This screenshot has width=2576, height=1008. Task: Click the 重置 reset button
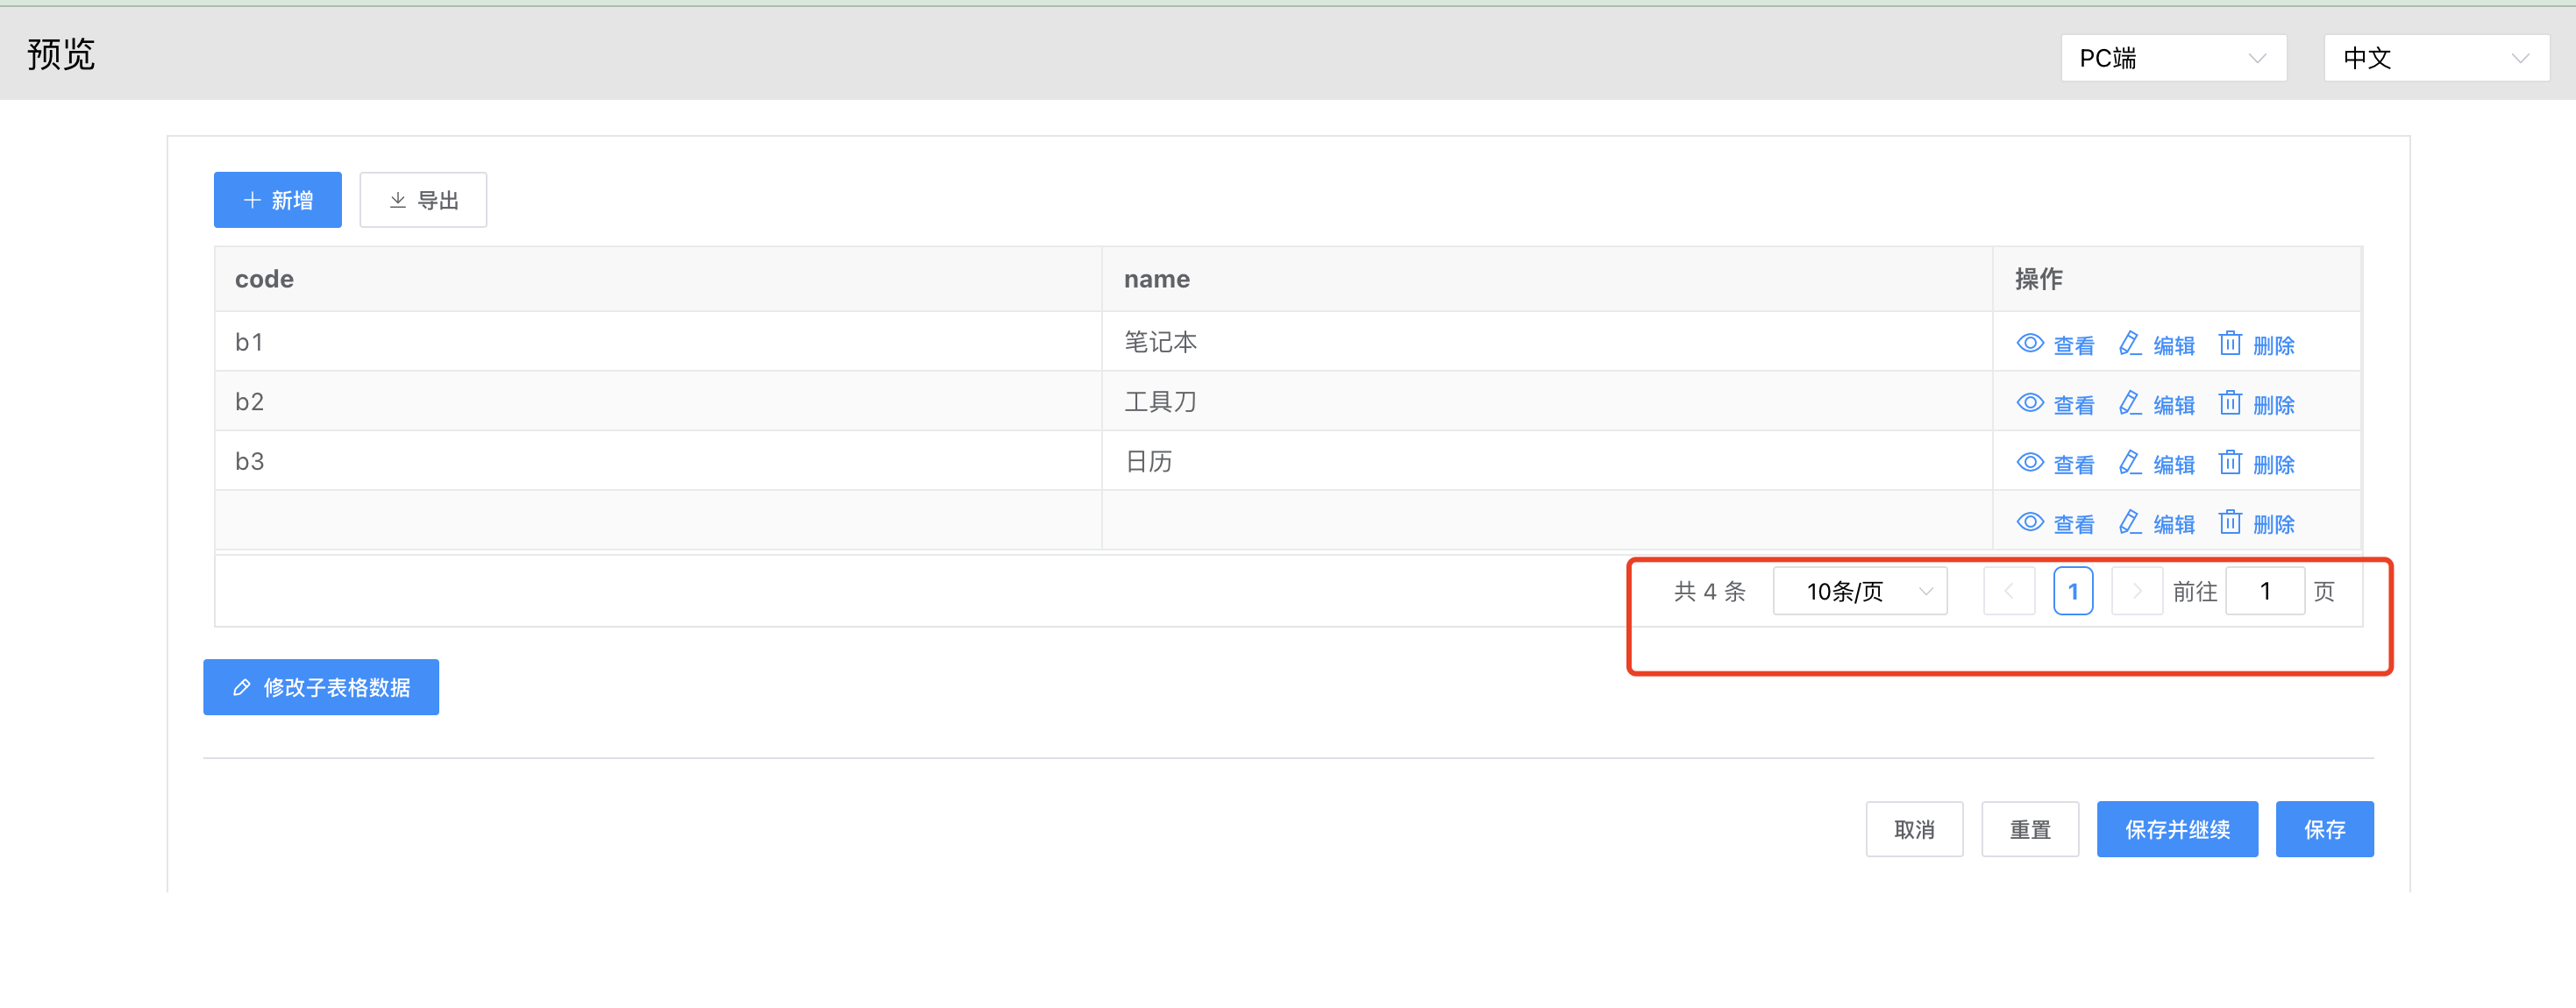(2029, 829)
